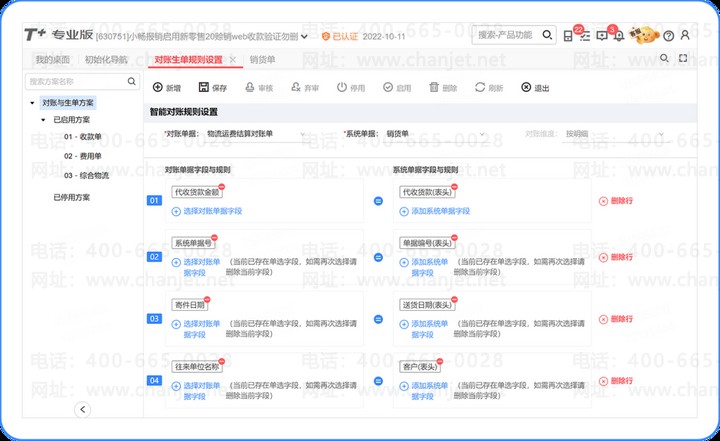720x441 pixels.
Task: Remove the 单据编号(表头) field tag
Action: [454, 237]
